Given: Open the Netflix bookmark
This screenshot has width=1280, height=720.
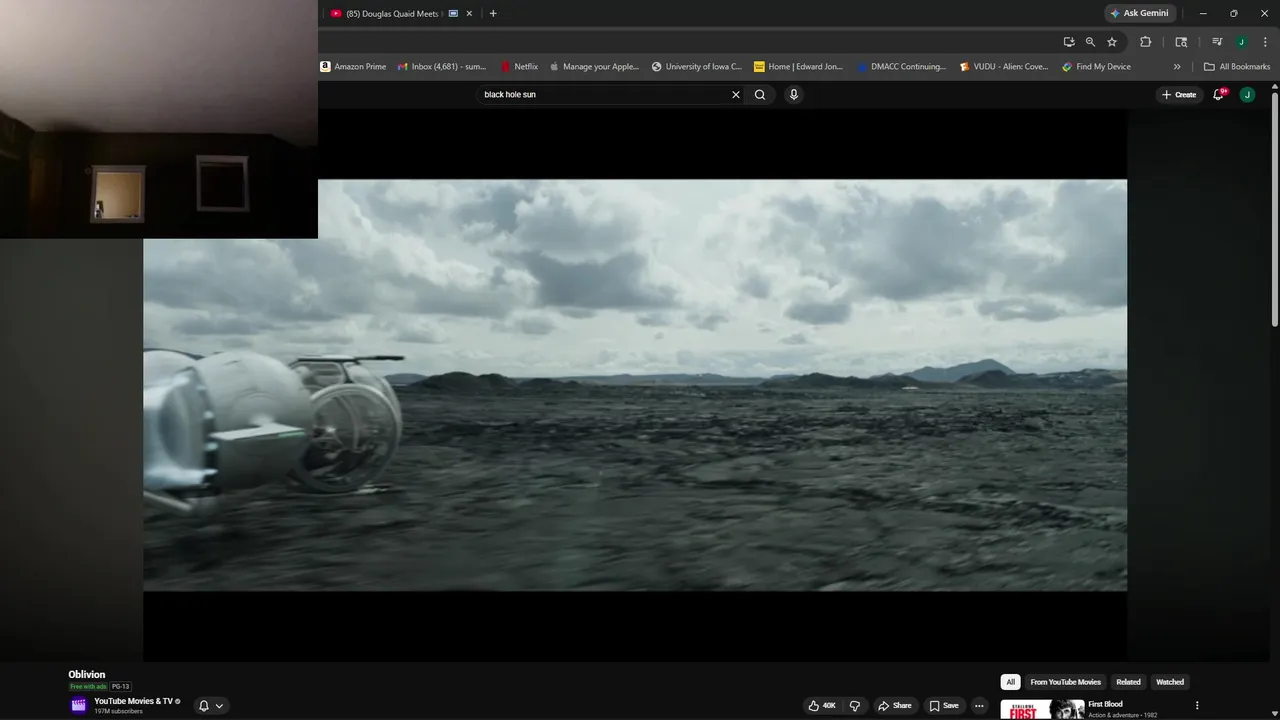Looking at the screenshot, I should pos(520,67).
